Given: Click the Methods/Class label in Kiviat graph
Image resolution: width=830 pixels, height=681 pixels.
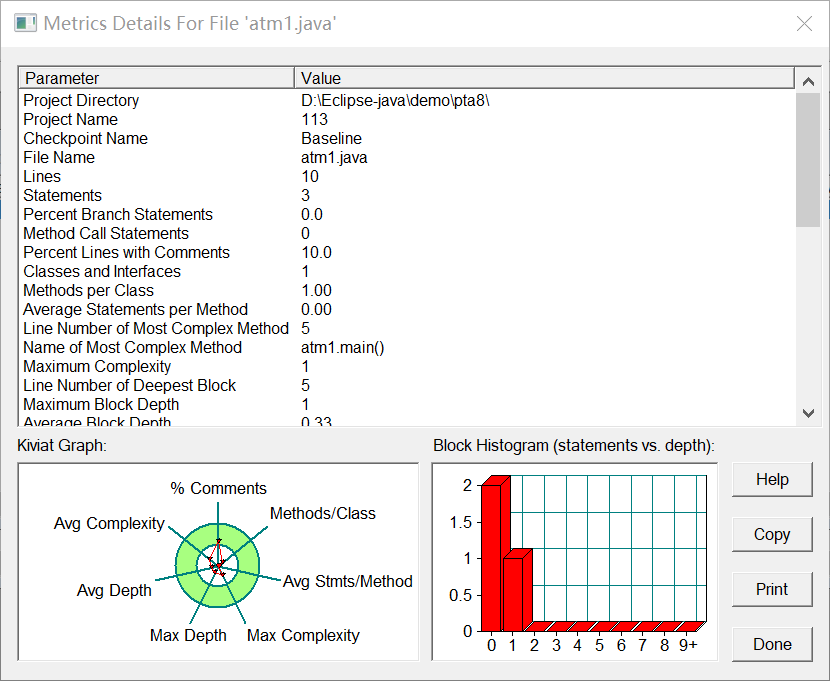Looking at the screenshot, I should tap(322, 513).
